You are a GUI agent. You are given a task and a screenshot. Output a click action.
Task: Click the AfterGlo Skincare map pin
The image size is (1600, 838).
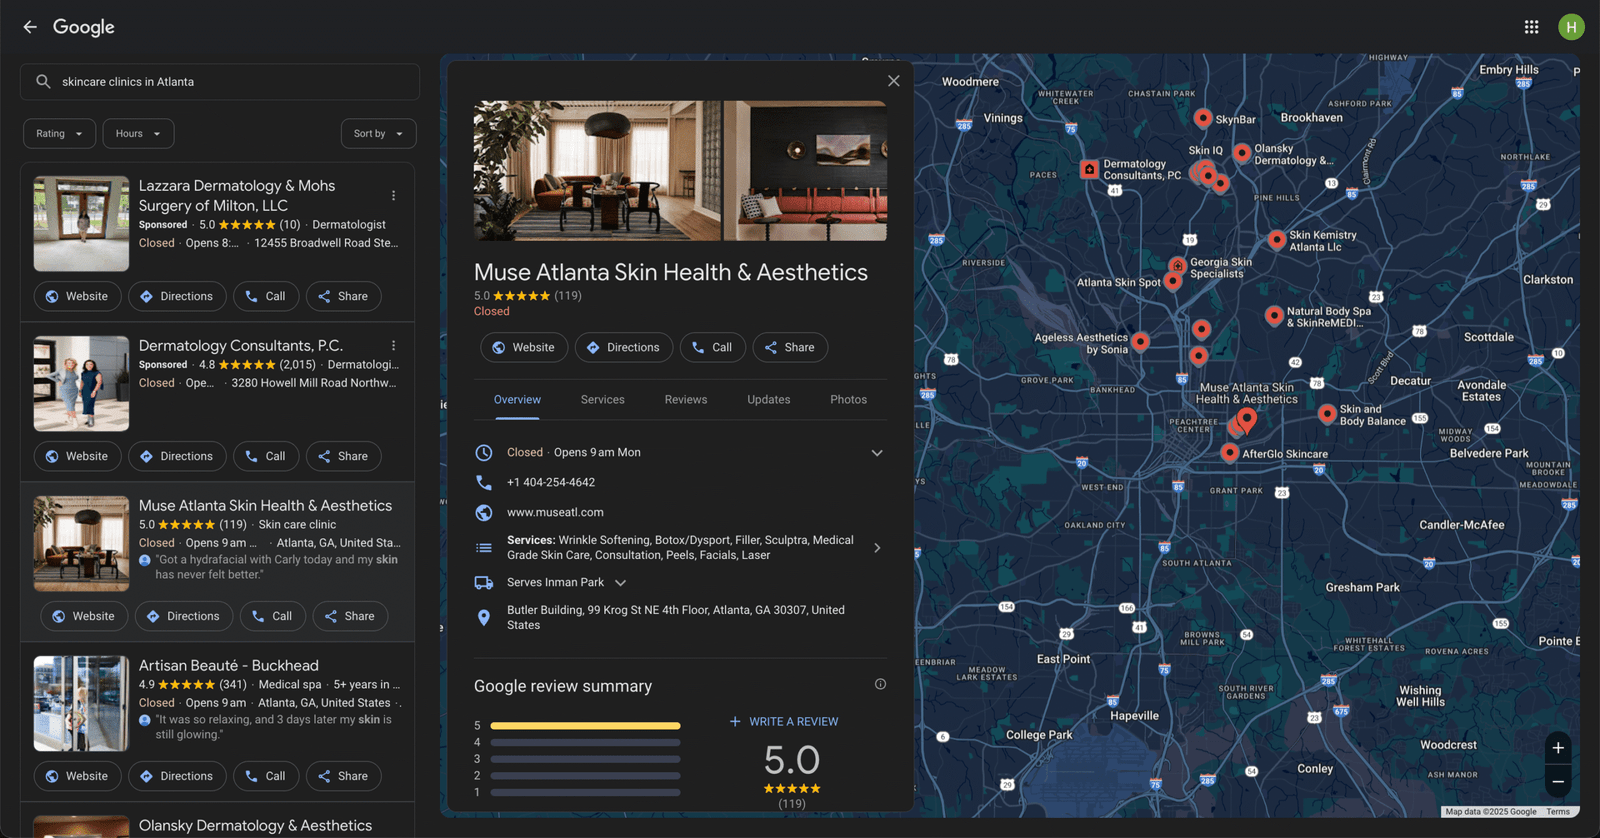1230,452
